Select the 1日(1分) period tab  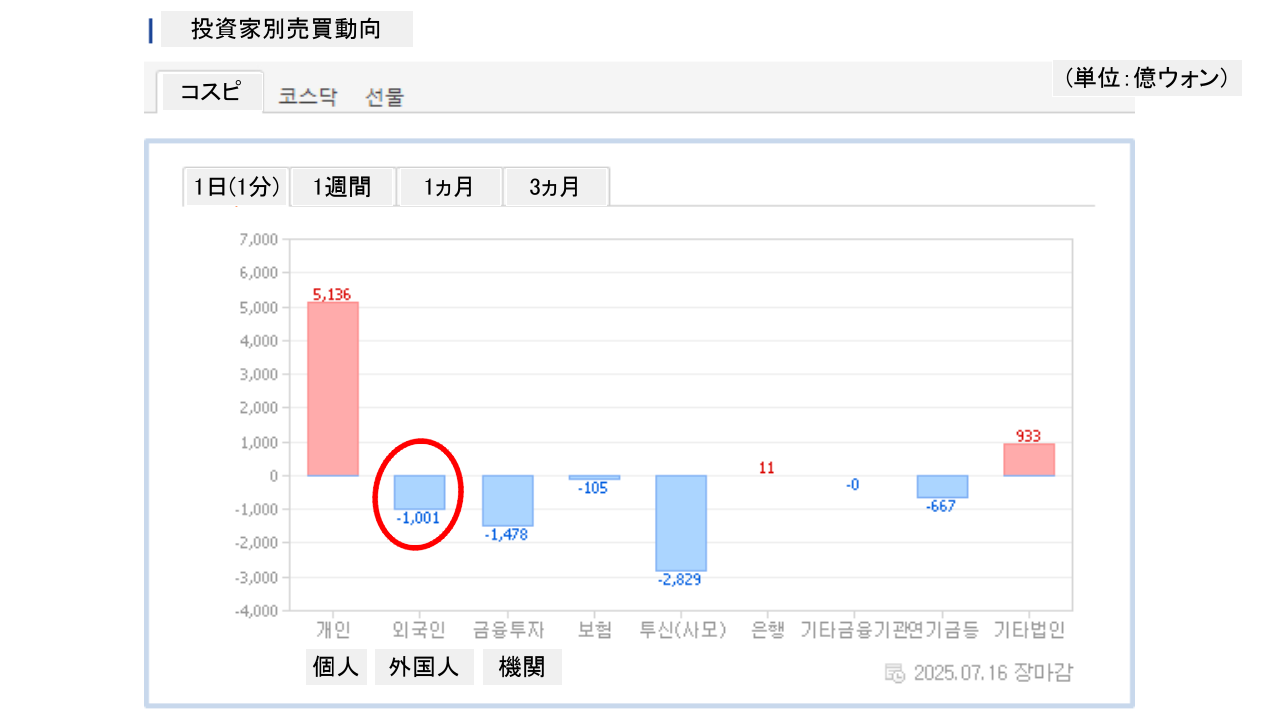237,187
